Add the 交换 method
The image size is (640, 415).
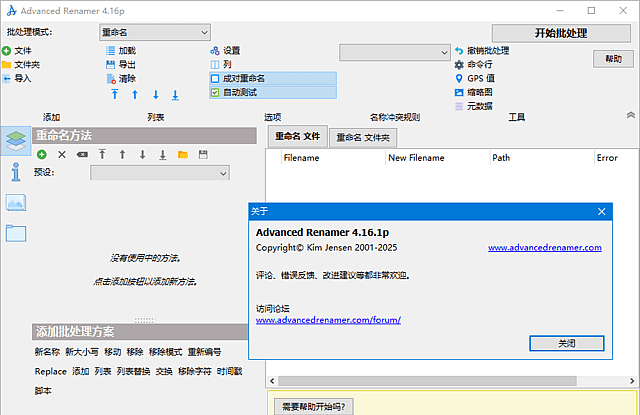point(164,371)
